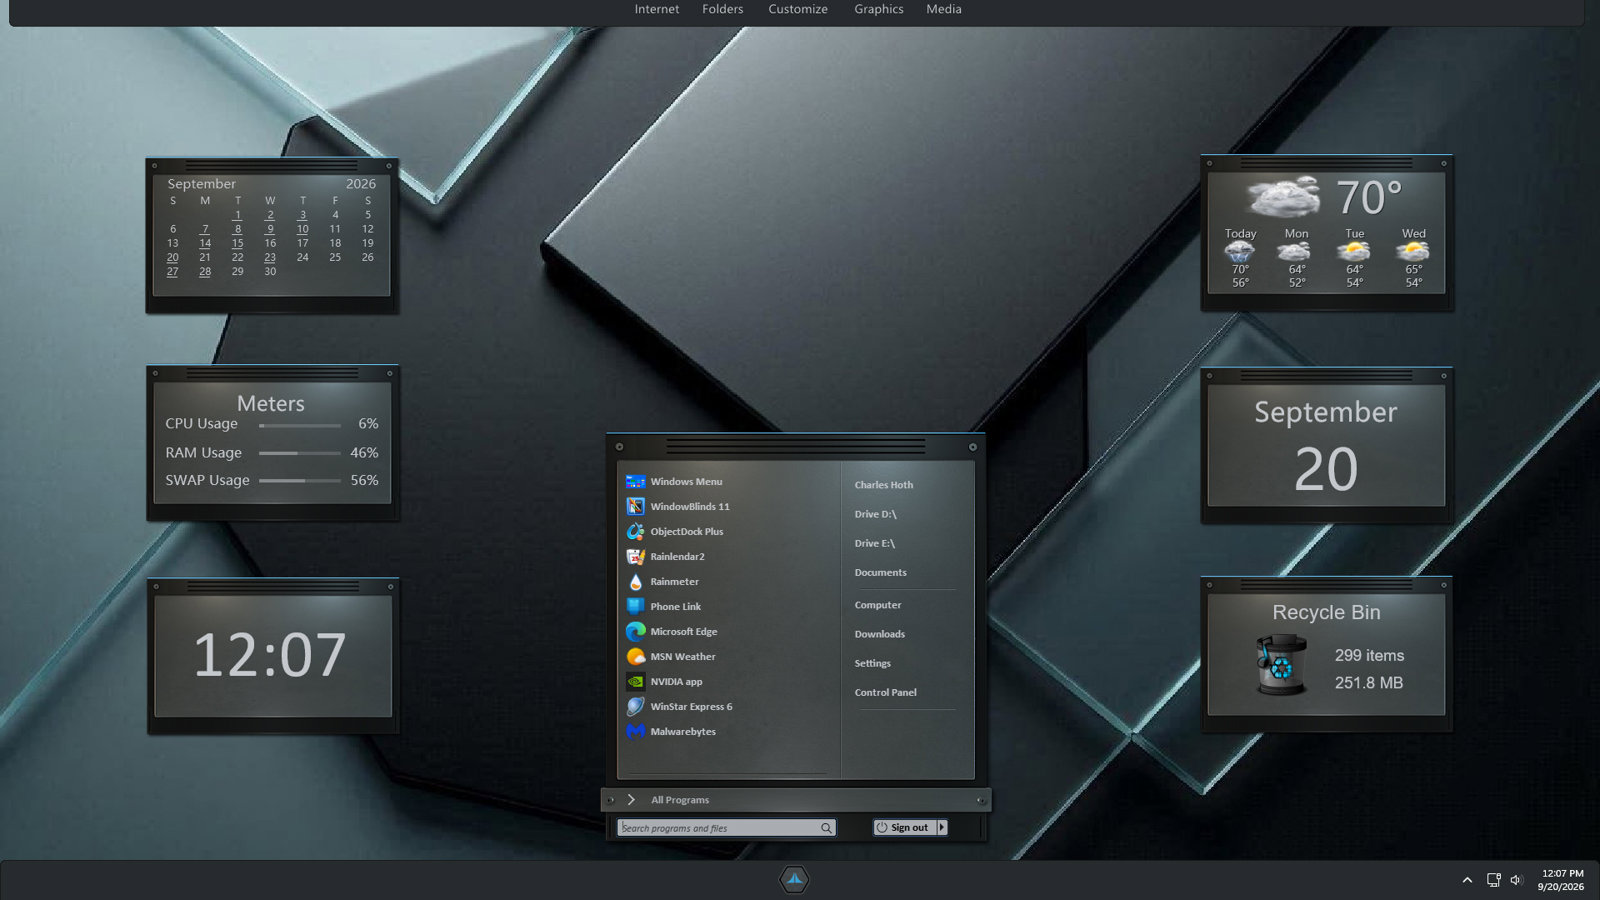
Task: Open the Graphics menu in top bar
Action: tap(879, 9)
